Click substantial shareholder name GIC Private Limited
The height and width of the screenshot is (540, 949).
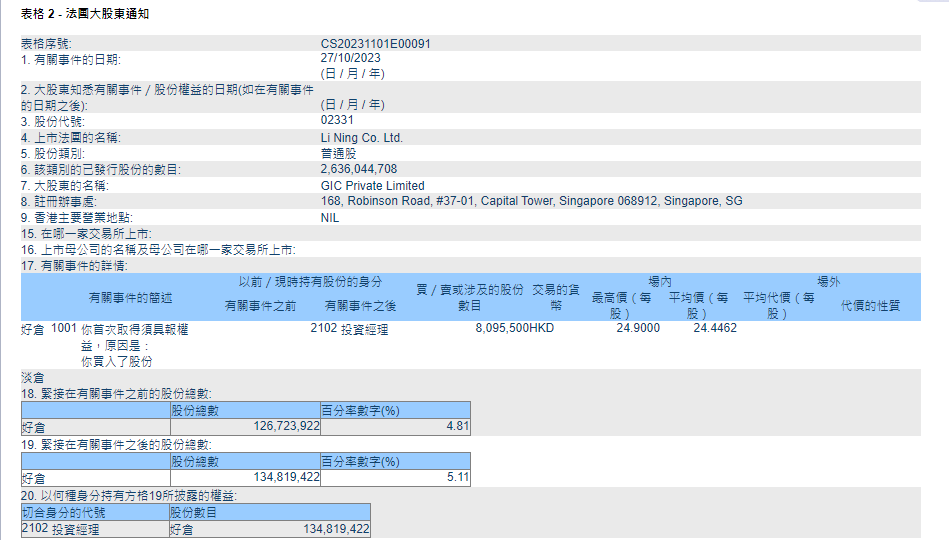[372, 186]
